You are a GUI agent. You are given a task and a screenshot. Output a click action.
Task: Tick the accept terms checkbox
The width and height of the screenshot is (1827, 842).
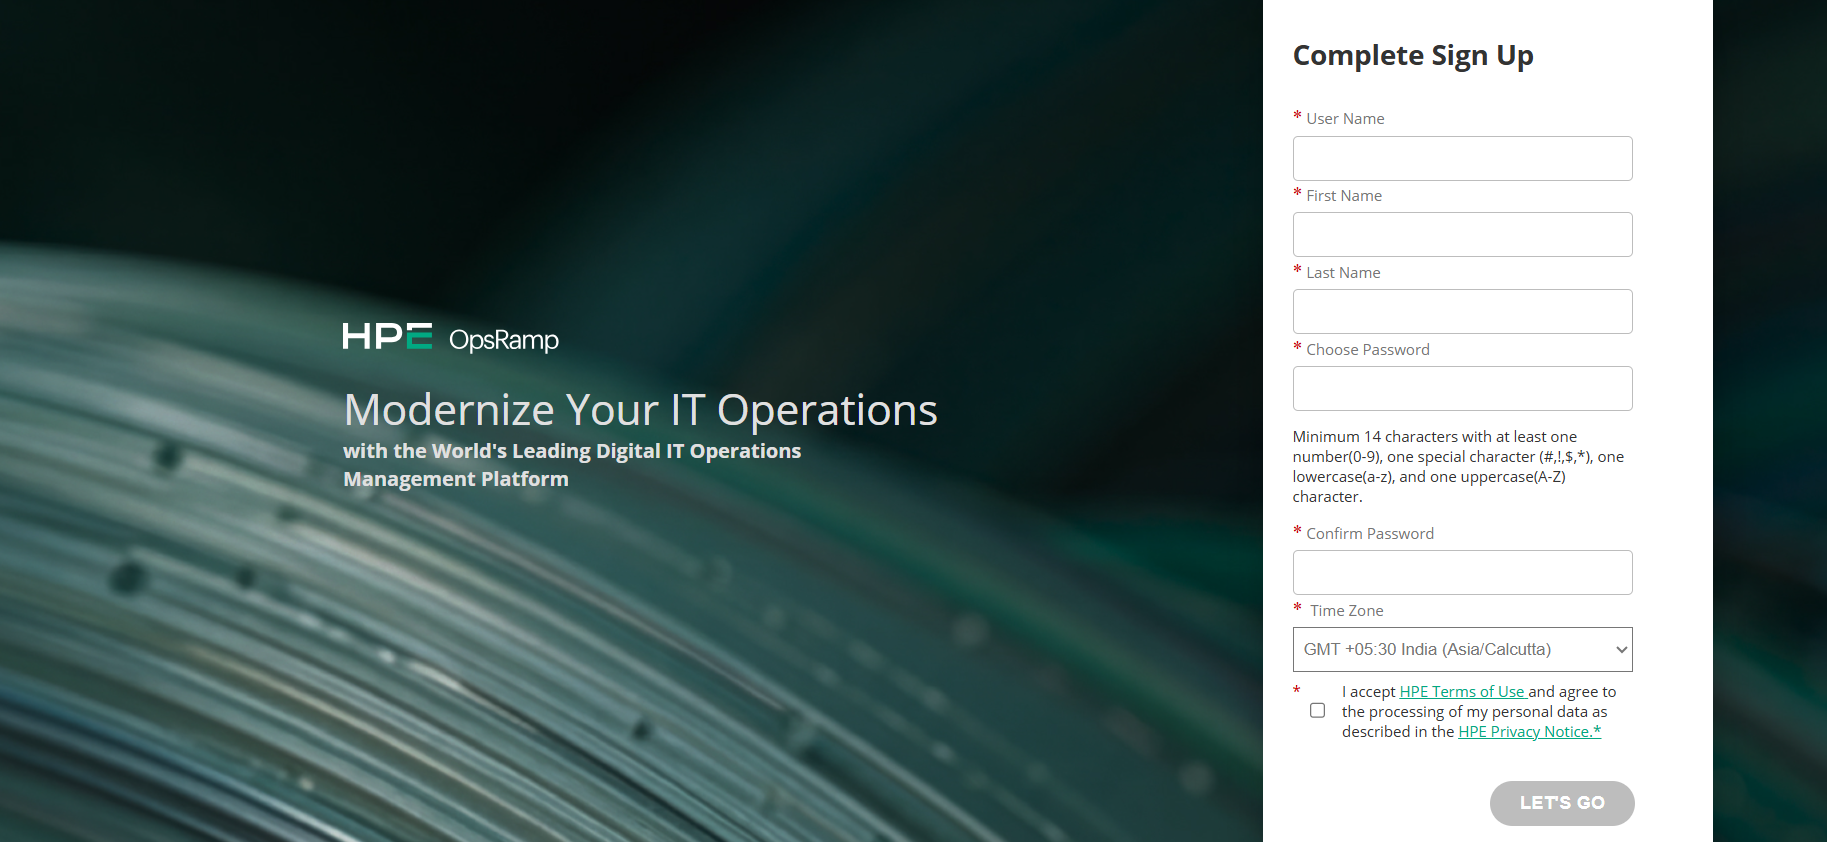[1318, 710]
